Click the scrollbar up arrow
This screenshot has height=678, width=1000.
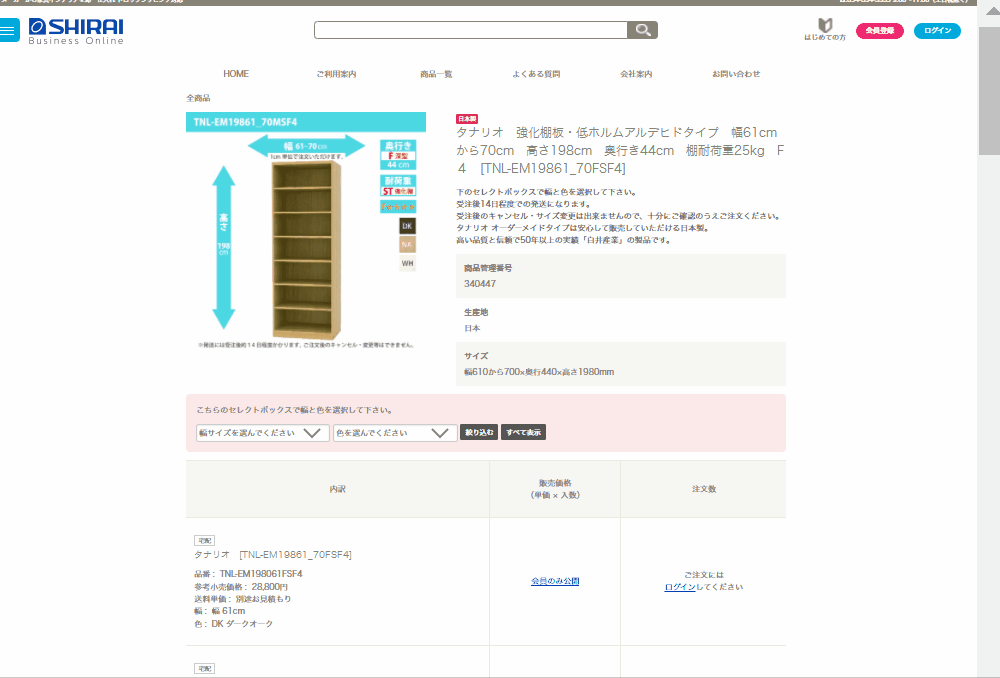pos(992,10)
